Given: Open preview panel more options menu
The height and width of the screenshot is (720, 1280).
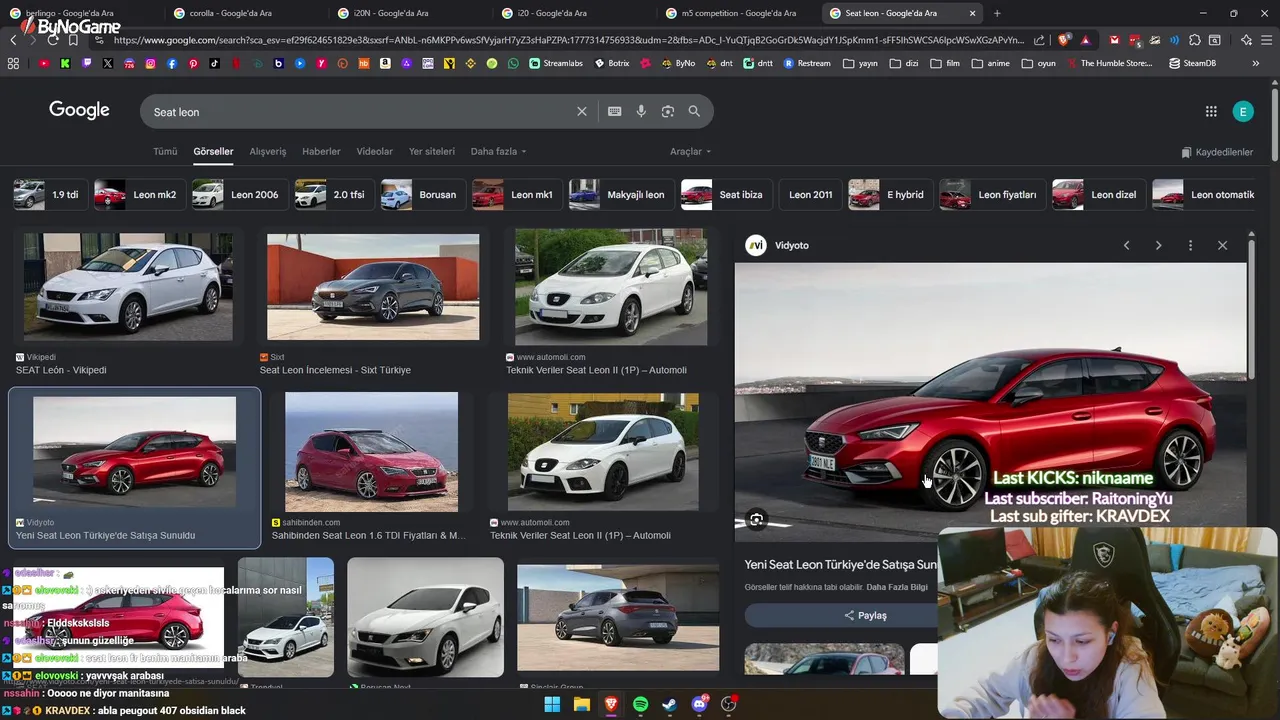Looking at the screenshot, I should tap(1190, 245).
